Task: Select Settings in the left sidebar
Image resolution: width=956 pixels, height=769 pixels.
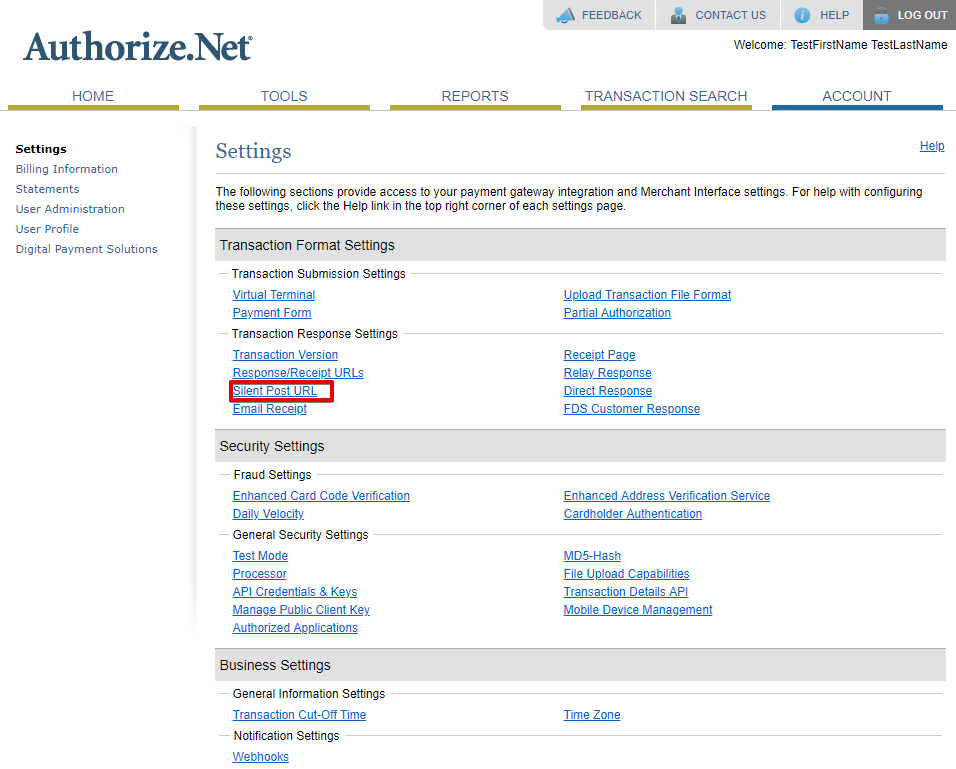Action: (x=41, y=149)
